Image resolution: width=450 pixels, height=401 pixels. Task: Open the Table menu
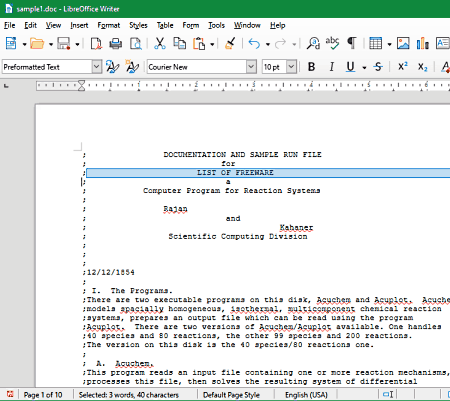(x=165, y=25)
